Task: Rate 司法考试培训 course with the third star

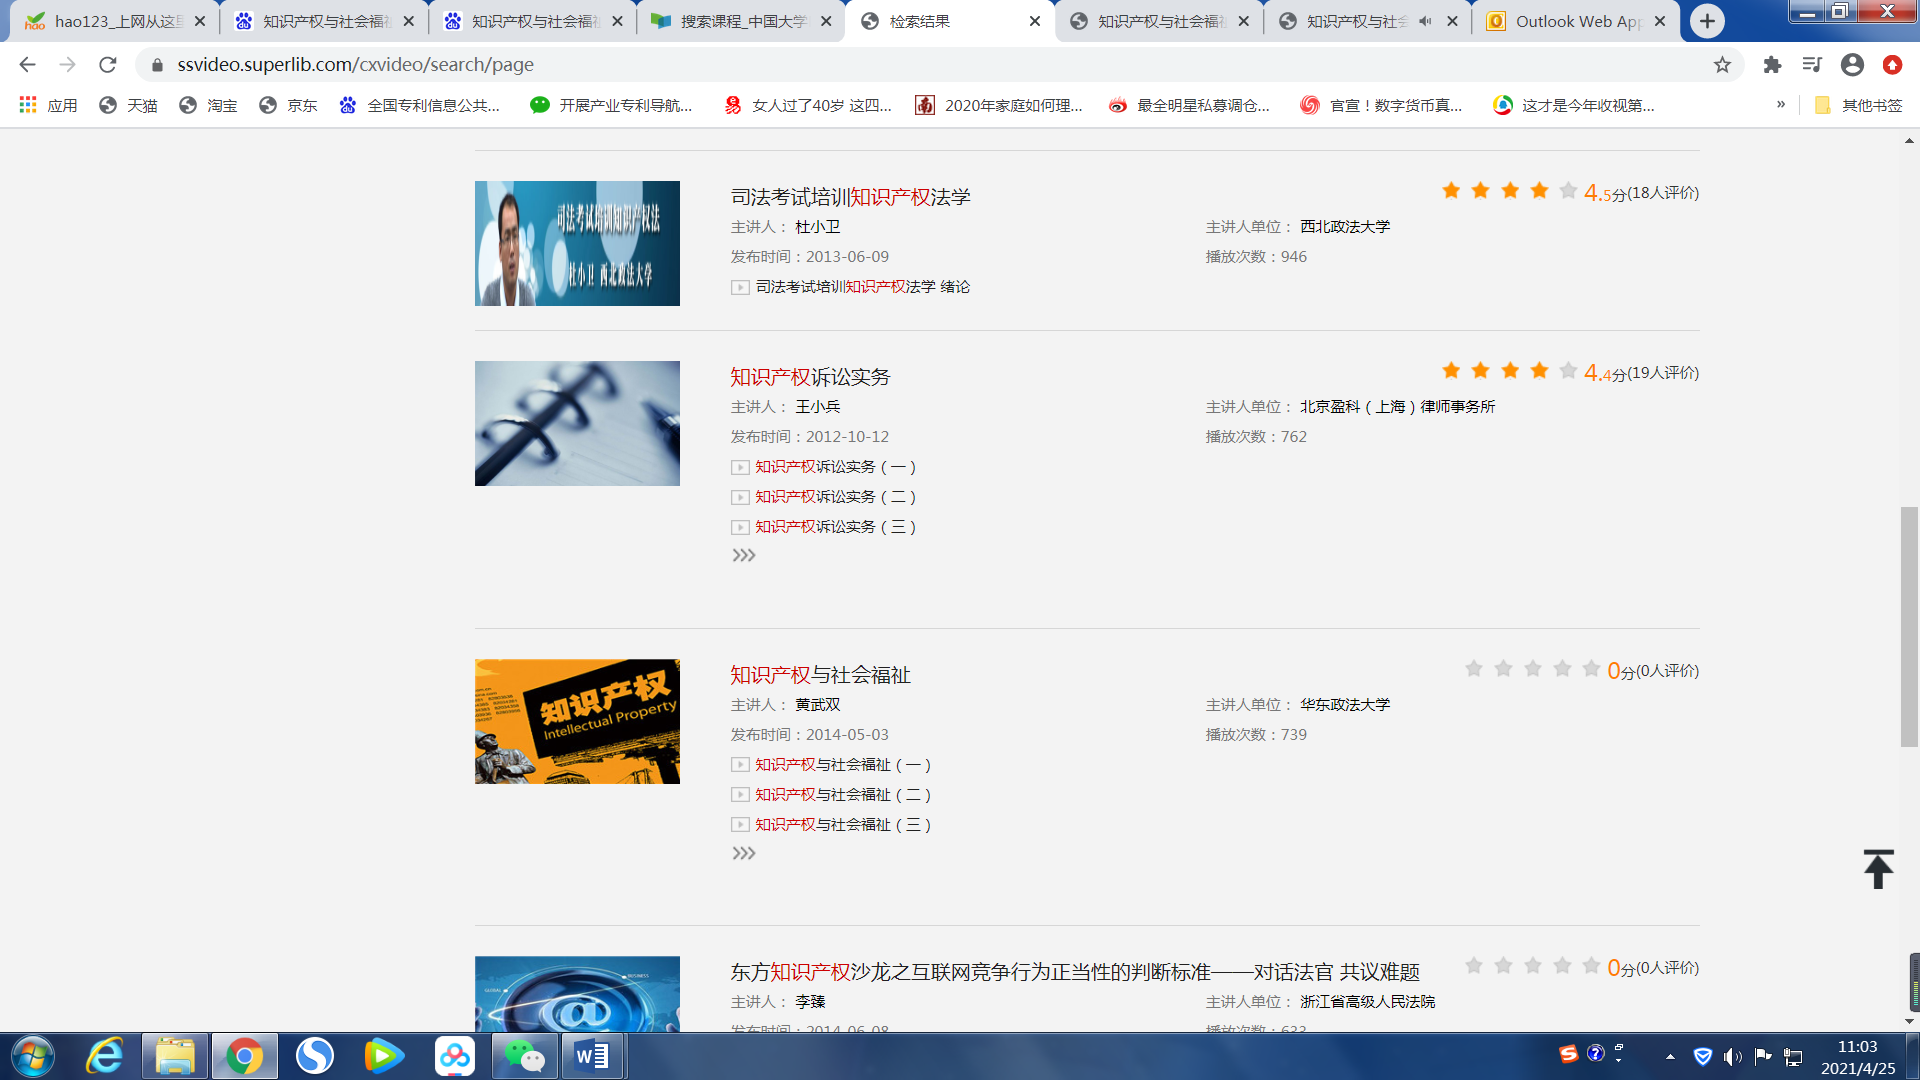Action: [x=1510, y=191]
